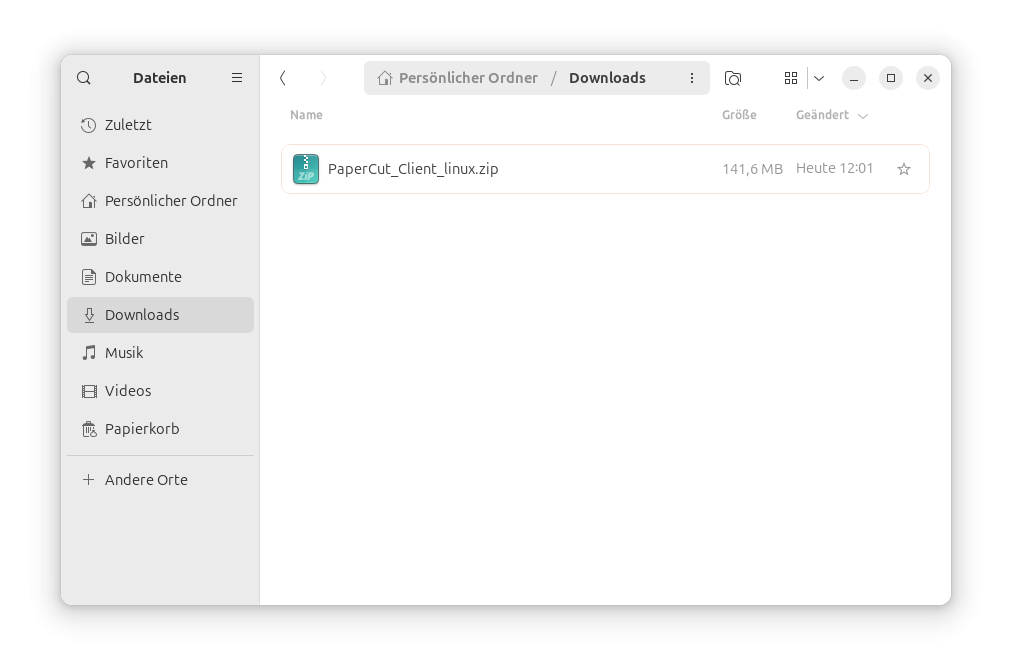Image resolution: width=1012 pixels, height=672 pixels.
Task: Go back with the left arrow
Action: pos(283,78)
